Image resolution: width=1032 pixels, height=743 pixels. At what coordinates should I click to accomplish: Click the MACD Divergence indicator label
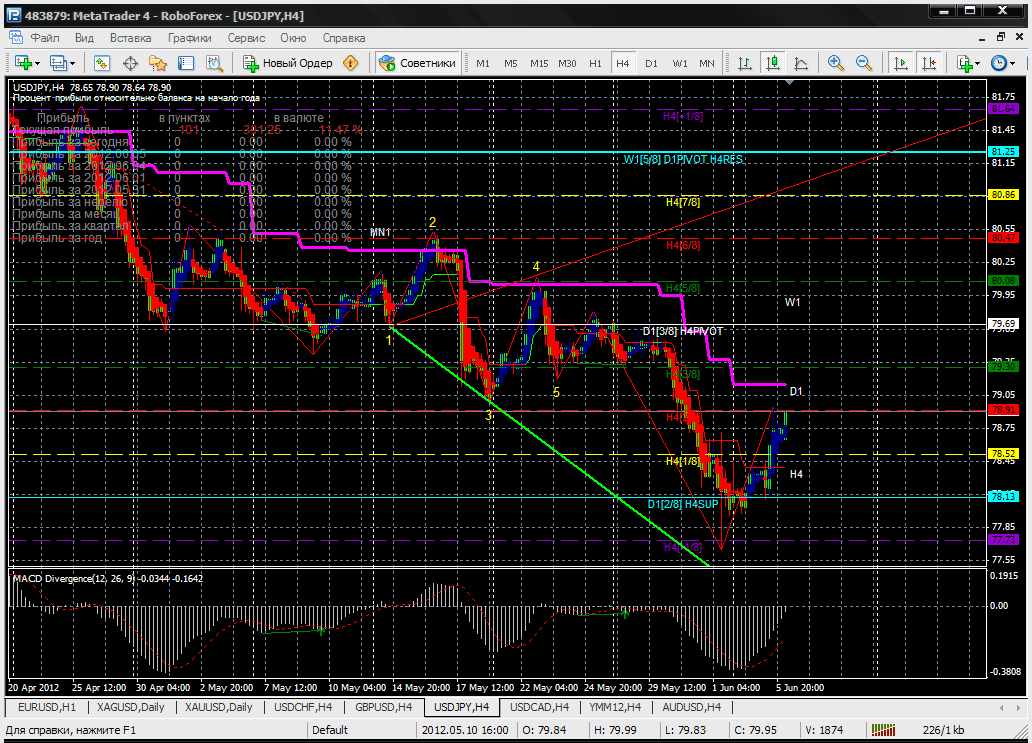coord(109,578)
